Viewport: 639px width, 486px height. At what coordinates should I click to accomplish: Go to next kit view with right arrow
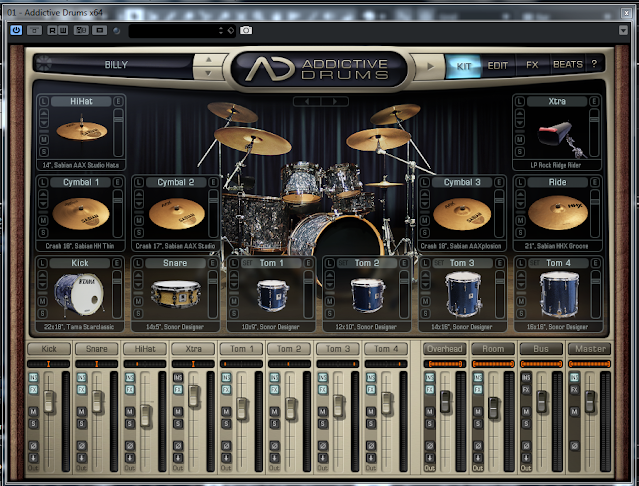click(335, 101)
